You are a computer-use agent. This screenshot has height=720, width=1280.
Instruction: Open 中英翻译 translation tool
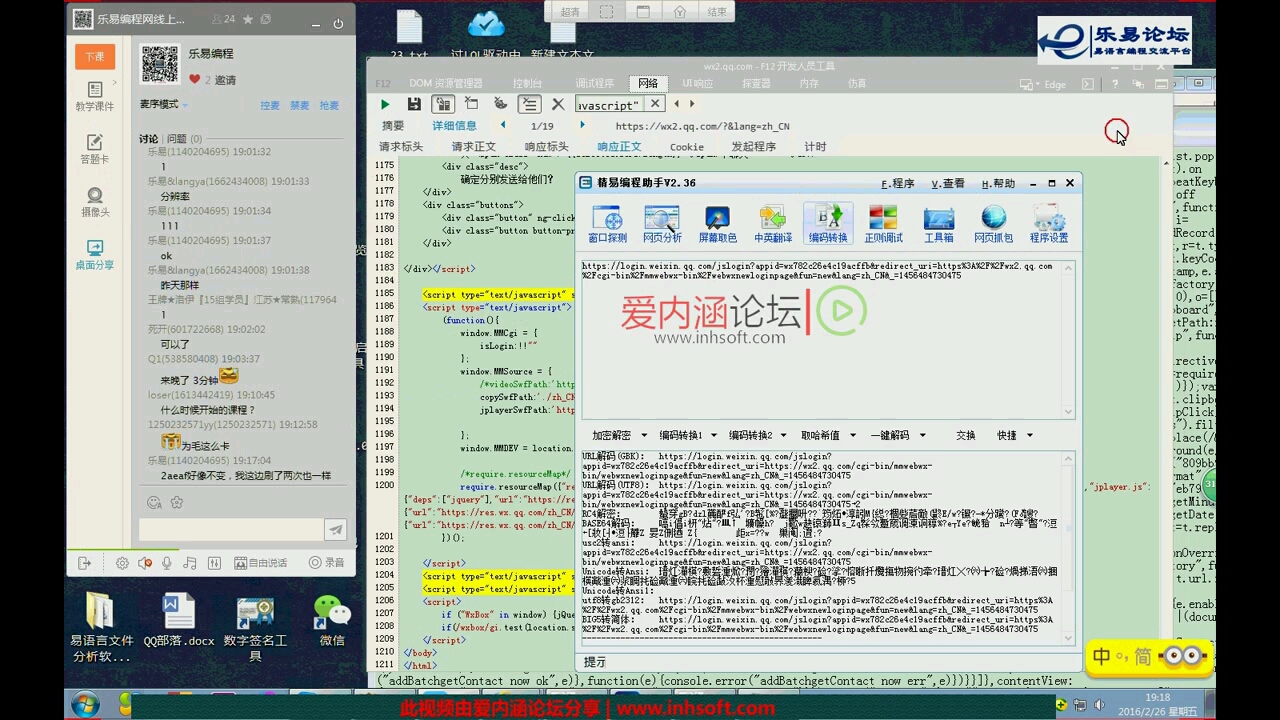click(772, 224)
